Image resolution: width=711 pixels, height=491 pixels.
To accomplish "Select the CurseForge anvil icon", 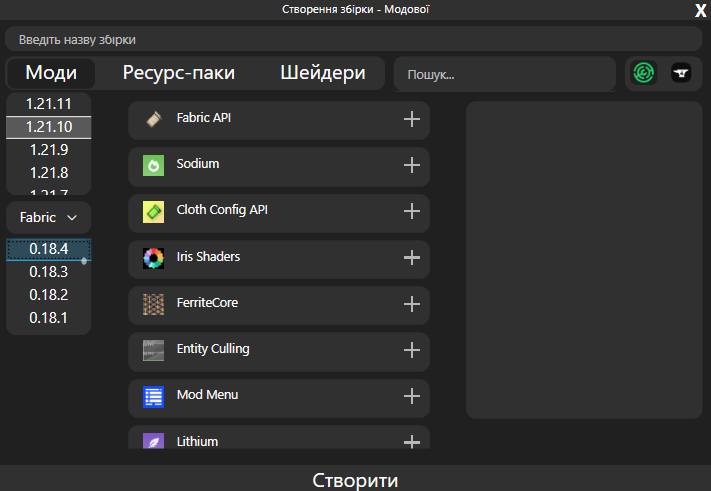I will [x=681, y=74].
